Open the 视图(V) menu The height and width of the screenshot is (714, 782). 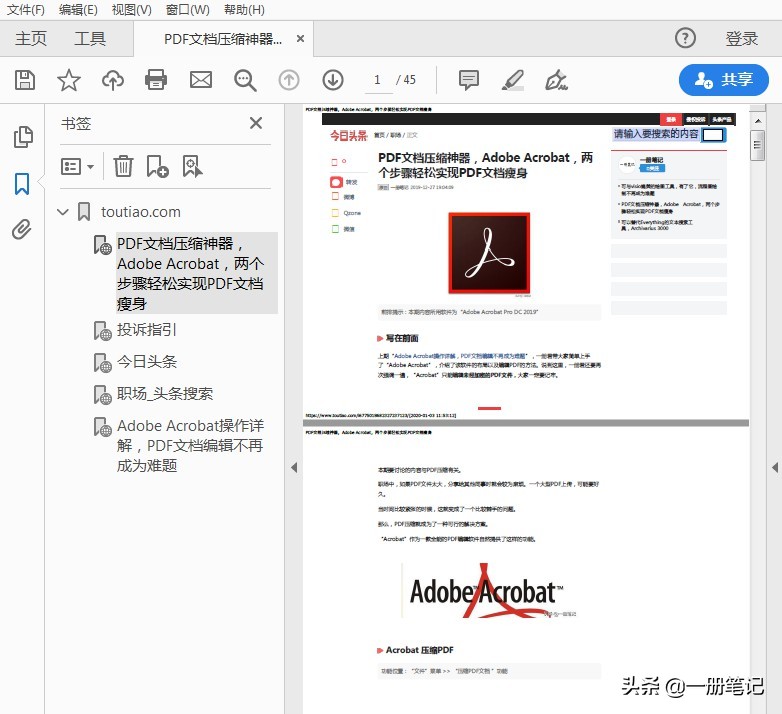coord(132,9)
